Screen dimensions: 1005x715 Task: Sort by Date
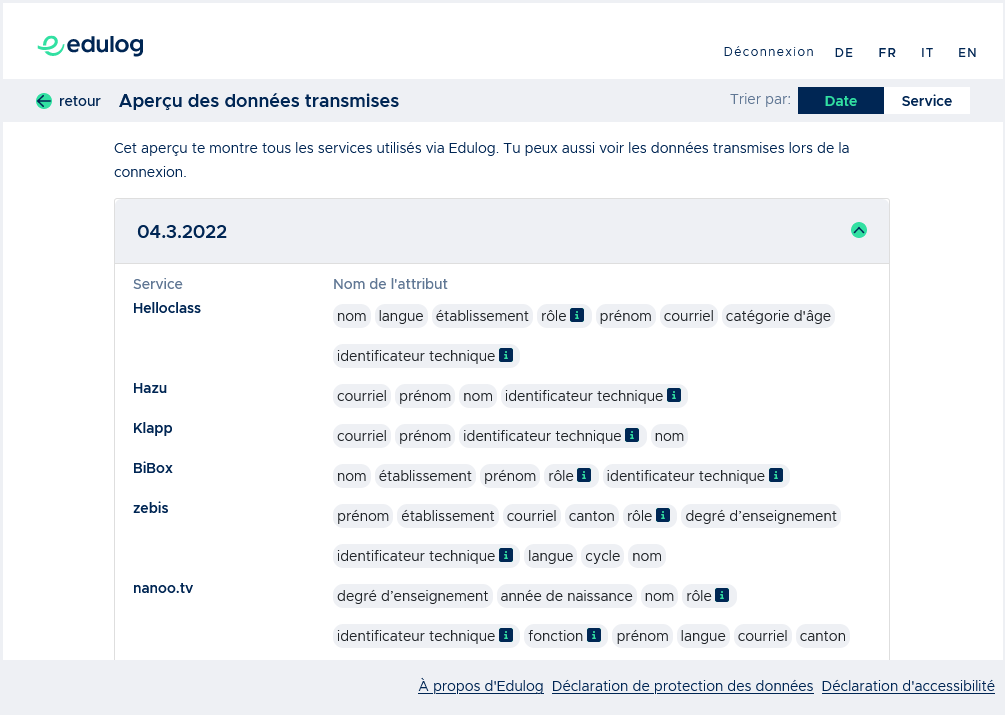pos(841,101)
